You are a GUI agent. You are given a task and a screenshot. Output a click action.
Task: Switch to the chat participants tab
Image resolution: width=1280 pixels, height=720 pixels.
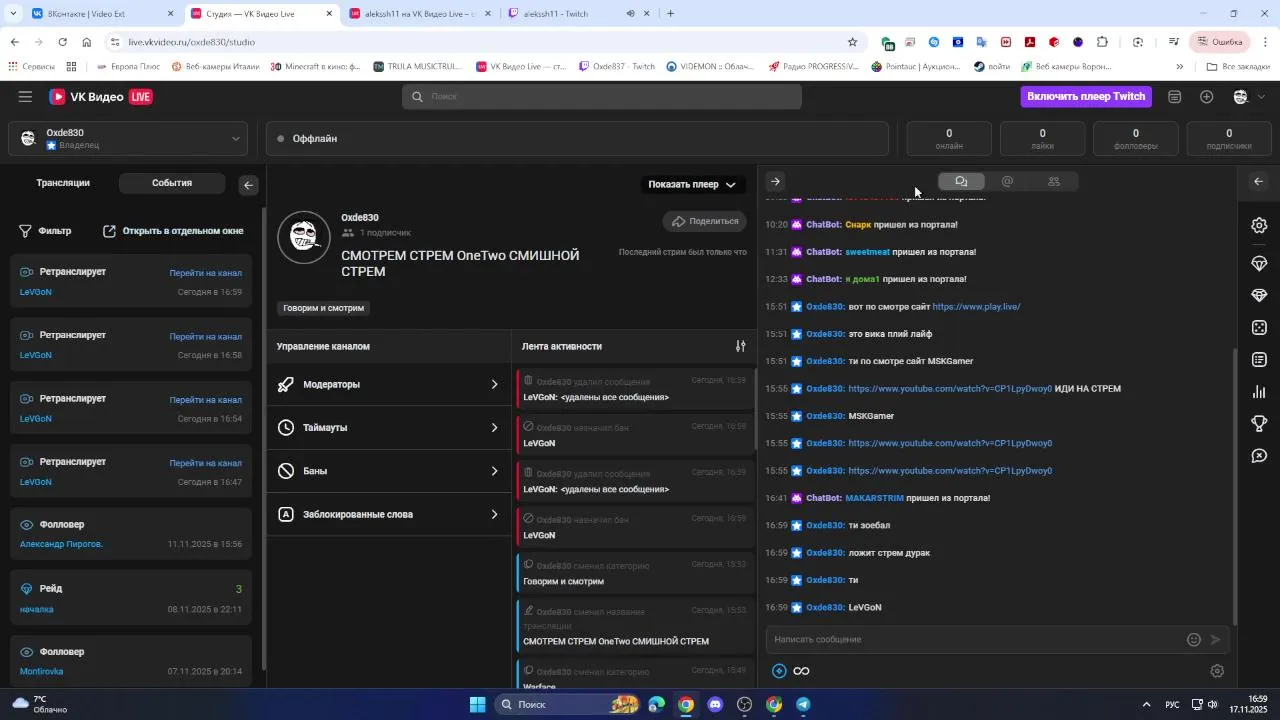[x=1053, y=181]
